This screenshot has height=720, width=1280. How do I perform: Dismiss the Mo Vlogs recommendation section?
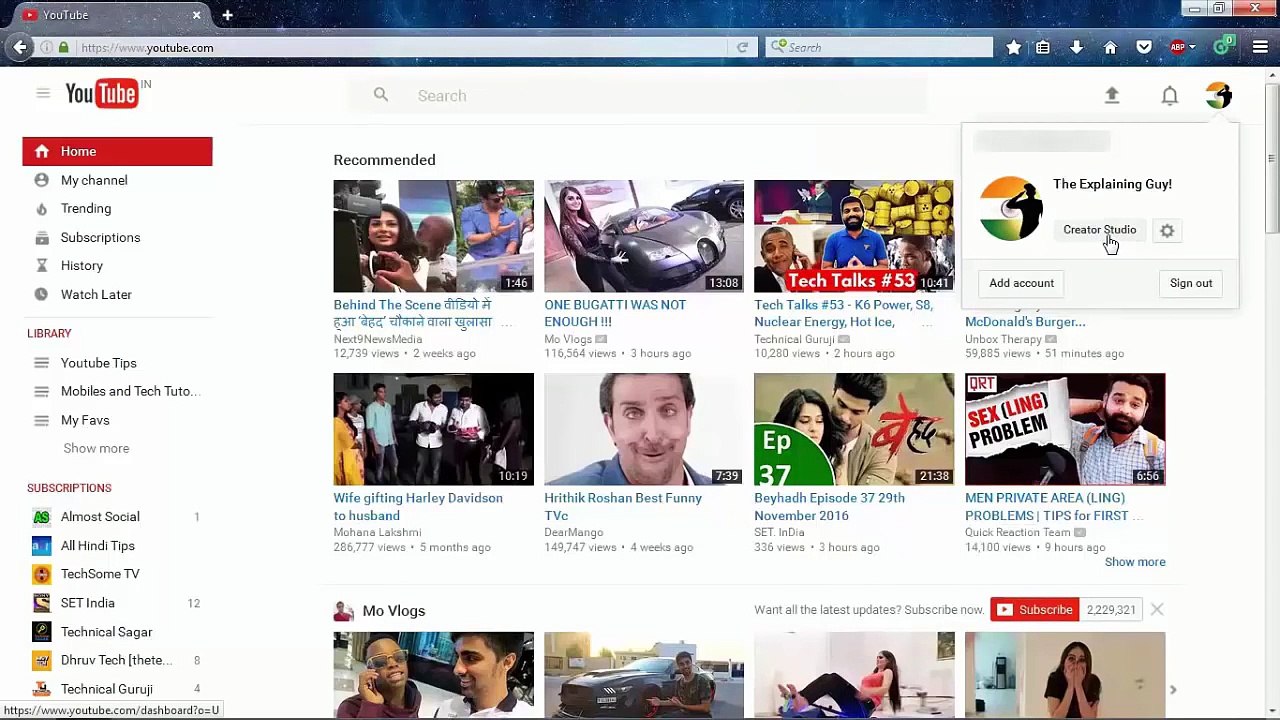pos(1157,610)
